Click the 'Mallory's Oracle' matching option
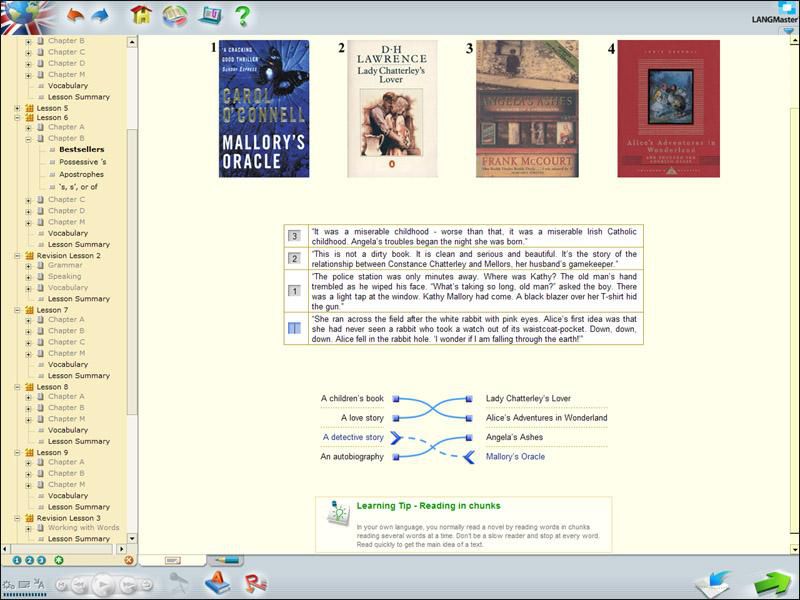The image size is (800, 600). 515,457
